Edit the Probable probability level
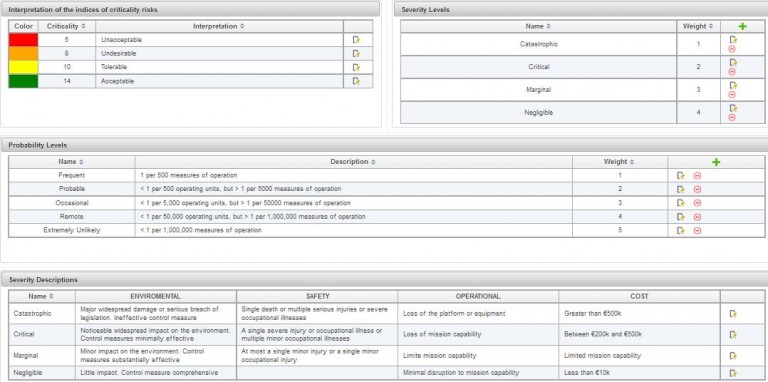This screenshot has height=382, width=768. pos(680,189)
